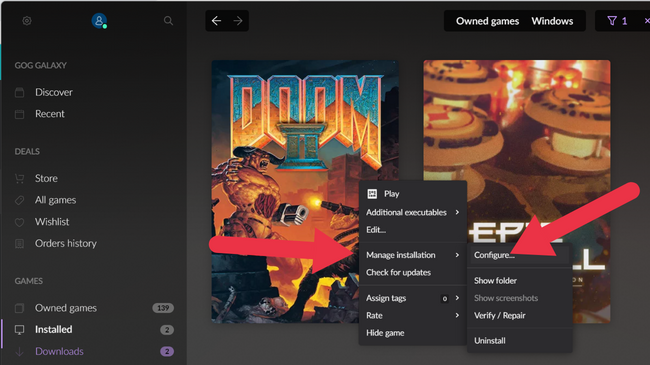Click the search magnifier icon
650x365 pixels.
click(x=168, y=21)
